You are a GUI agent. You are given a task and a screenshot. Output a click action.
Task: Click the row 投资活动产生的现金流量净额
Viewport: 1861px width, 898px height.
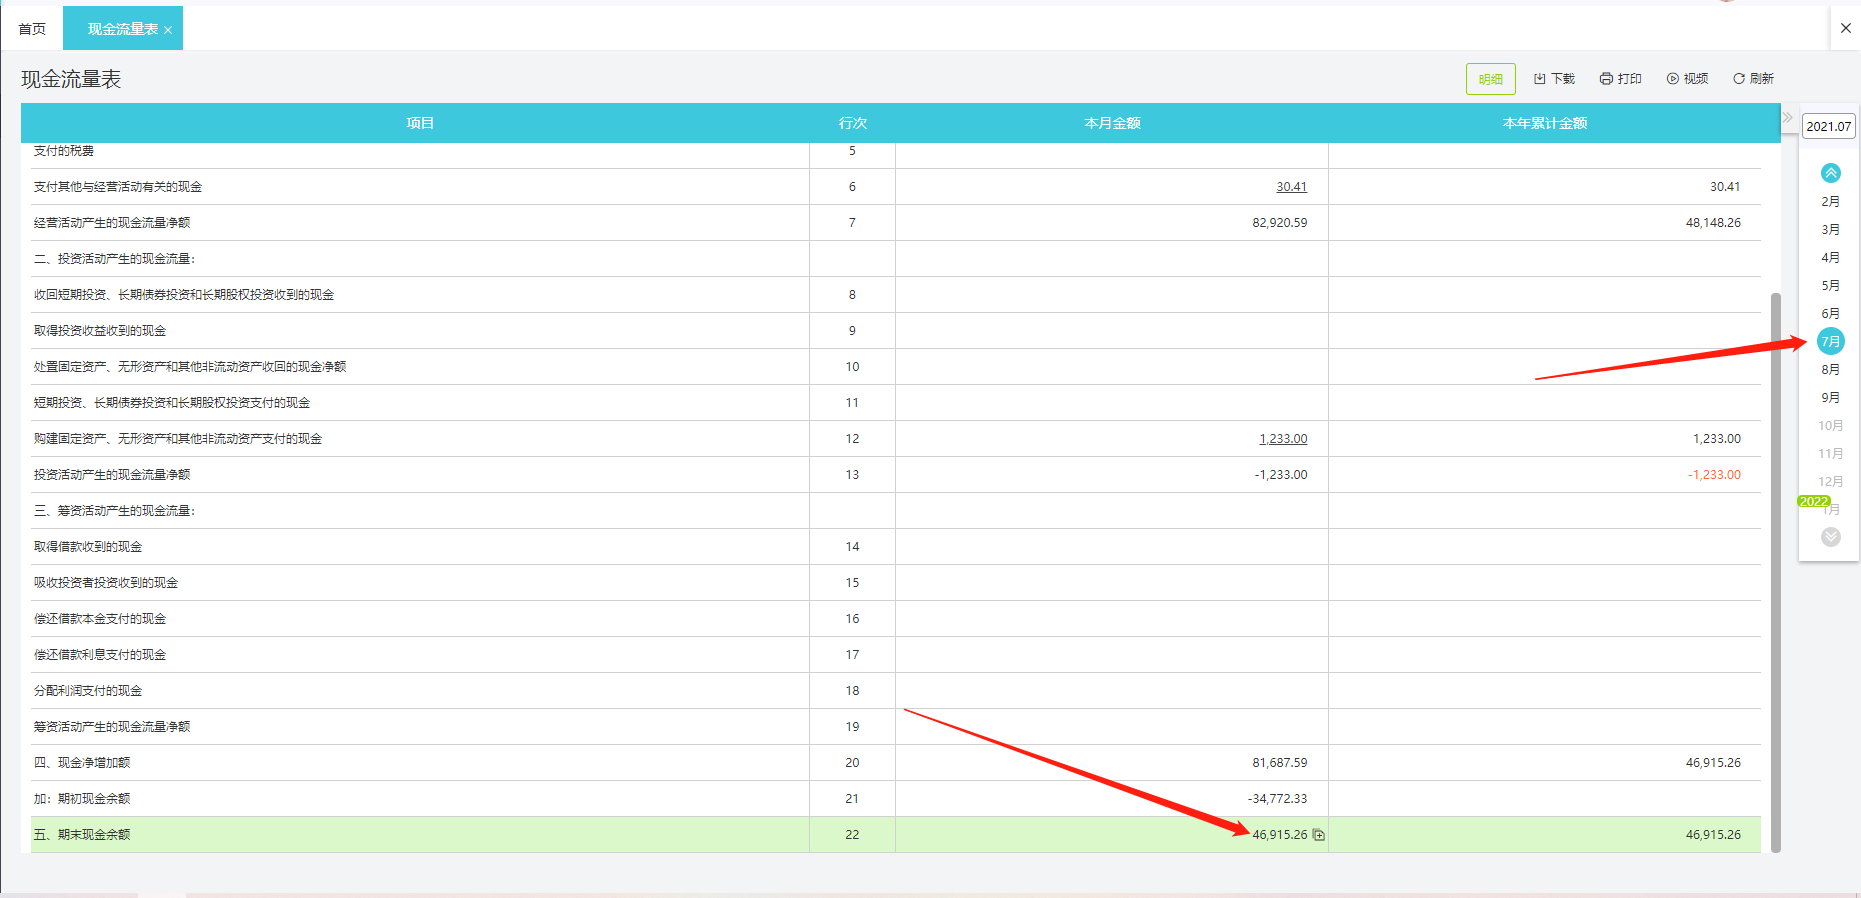896,475
